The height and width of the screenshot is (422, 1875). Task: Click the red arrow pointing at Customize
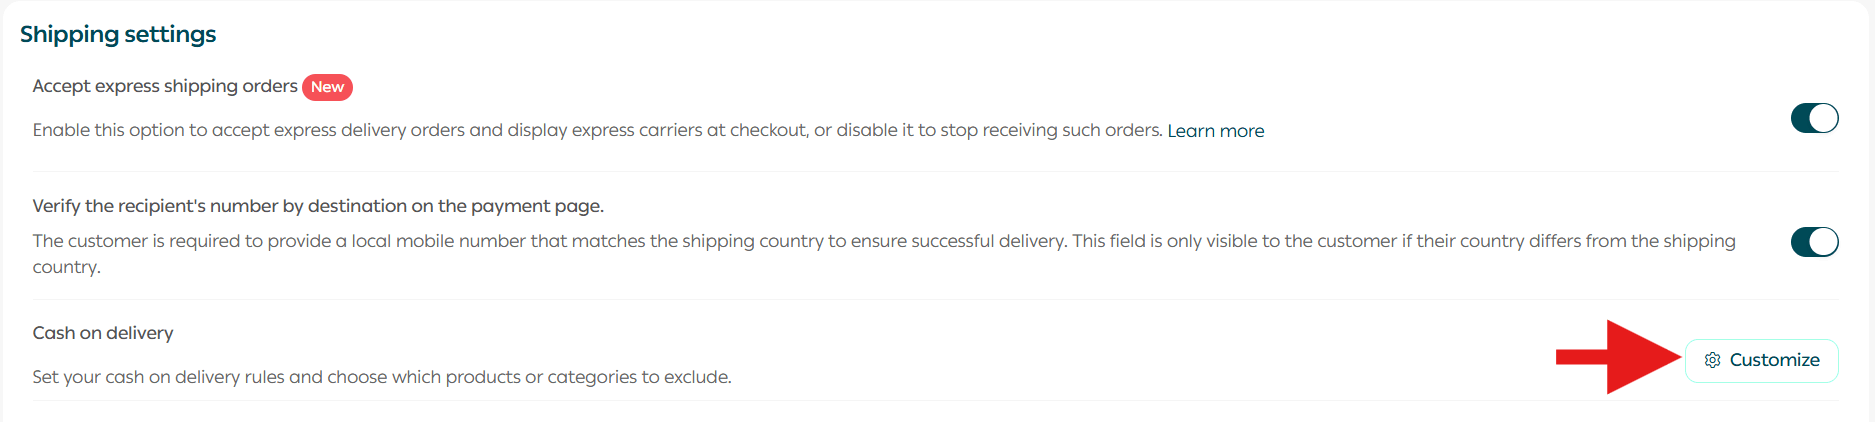point(1620,357)
